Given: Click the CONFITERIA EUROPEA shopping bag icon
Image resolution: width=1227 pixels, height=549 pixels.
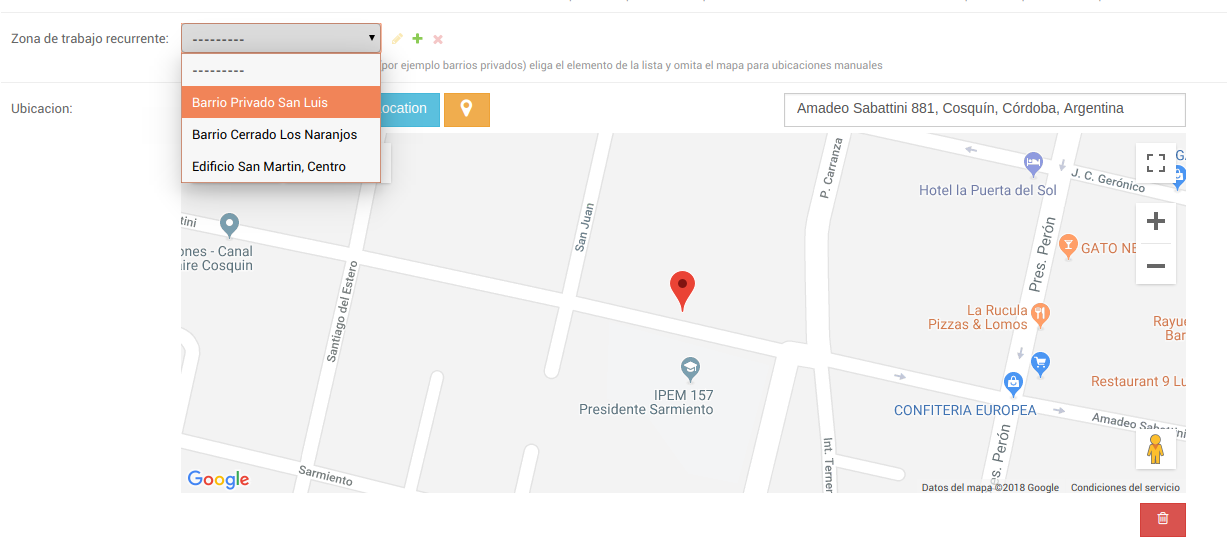Looking at the screenshot, I should (1013, 384).
